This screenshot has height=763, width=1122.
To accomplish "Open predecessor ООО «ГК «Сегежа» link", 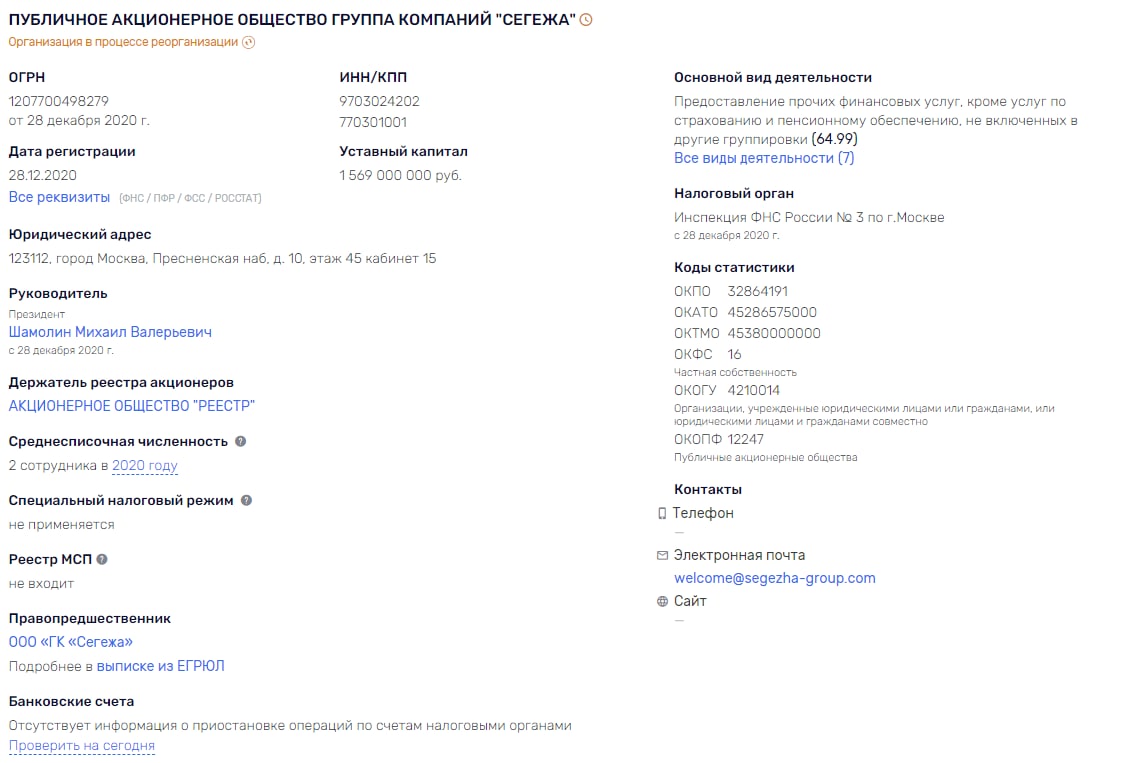I will click(x=71, y=642).
